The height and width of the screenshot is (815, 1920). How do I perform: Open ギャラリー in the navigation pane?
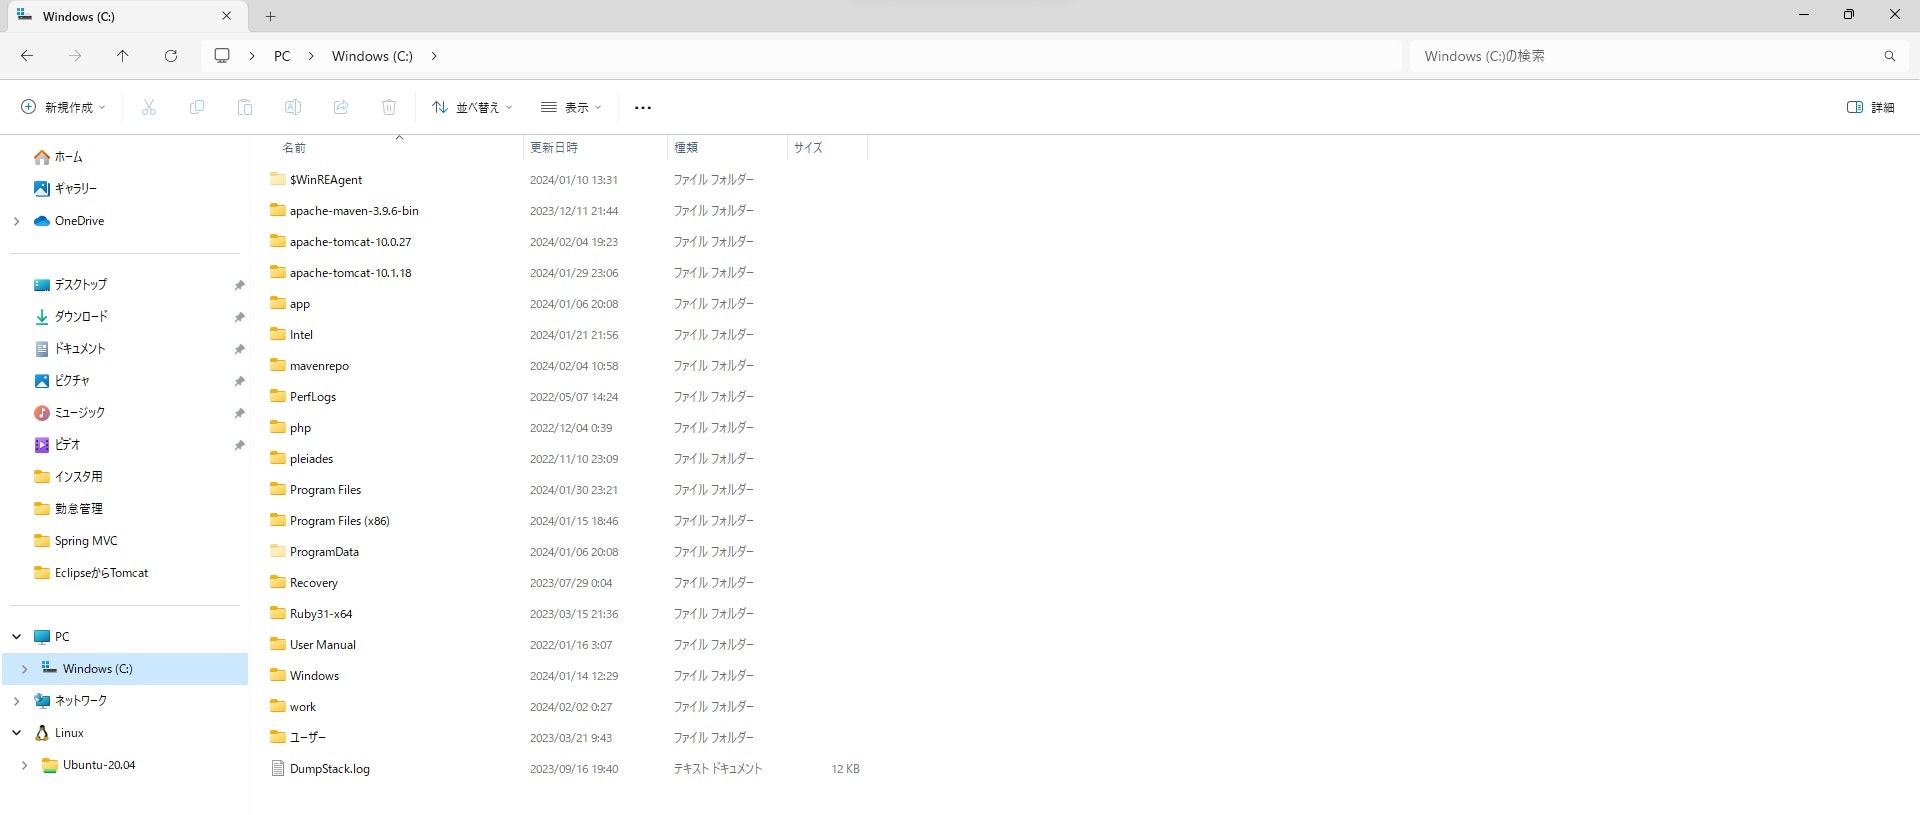[76, 188]
